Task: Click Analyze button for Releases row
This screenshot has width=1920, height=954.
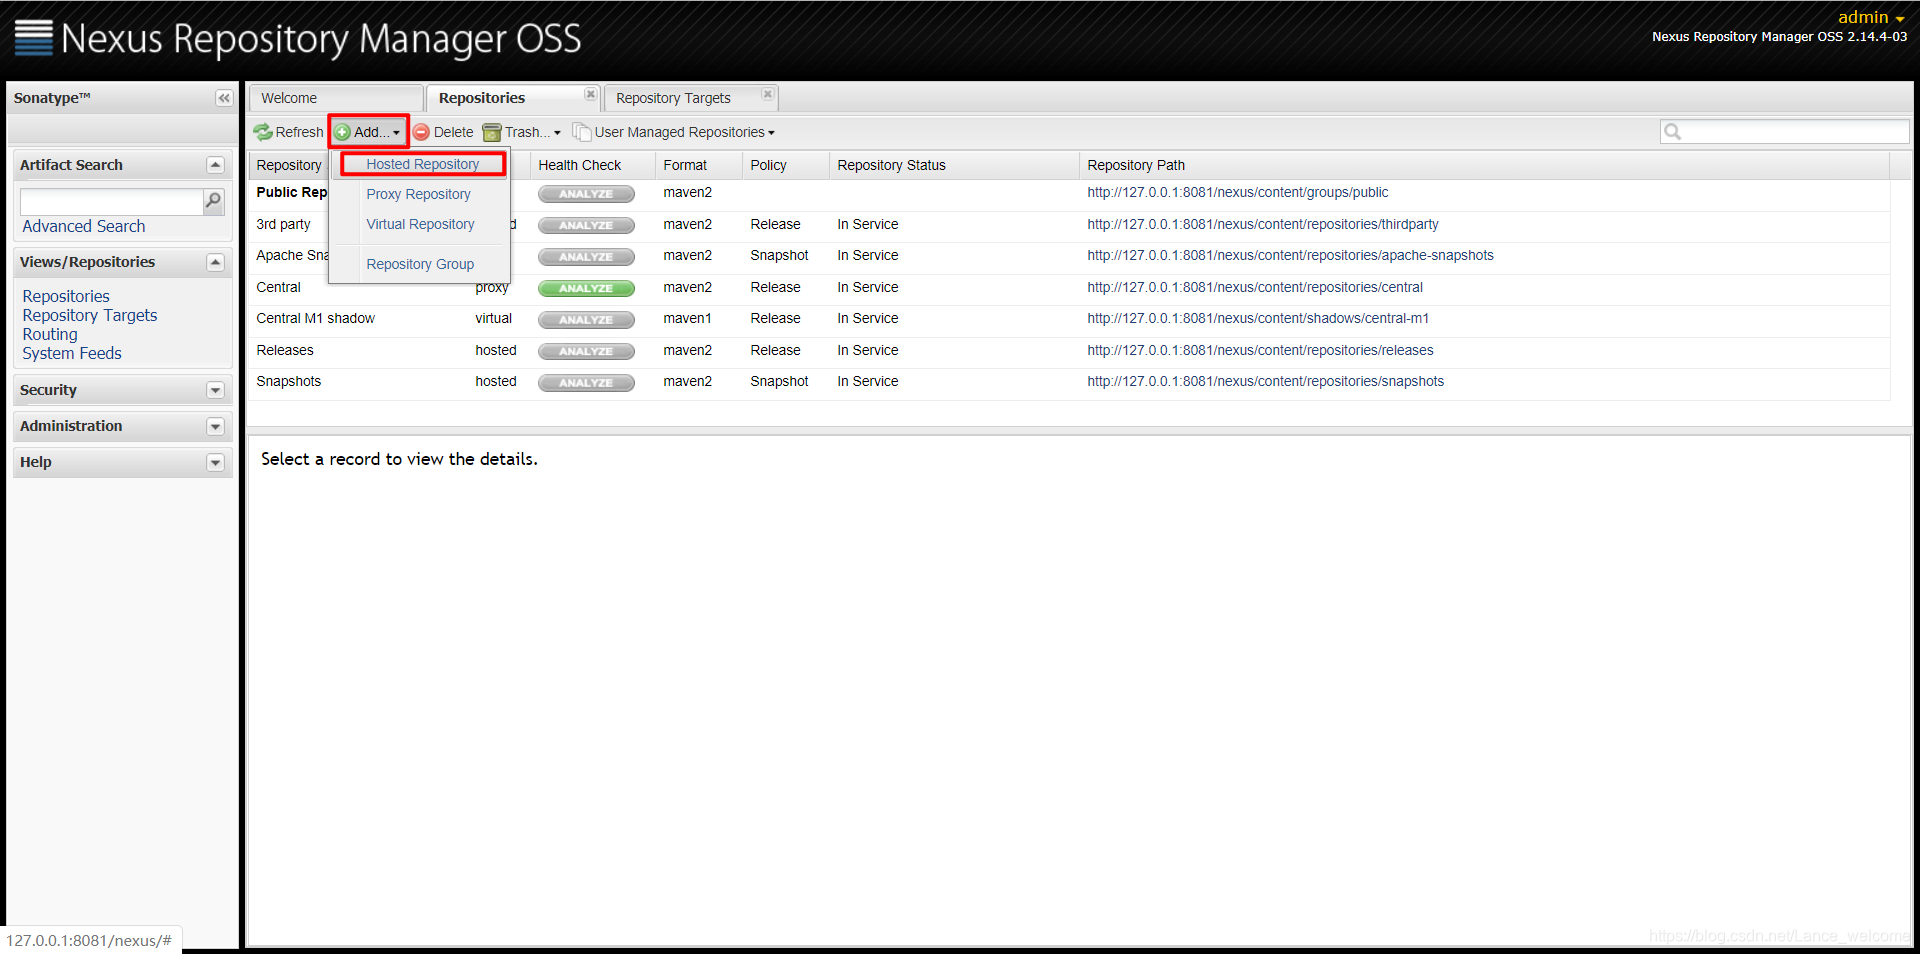Action: (586, 351)
